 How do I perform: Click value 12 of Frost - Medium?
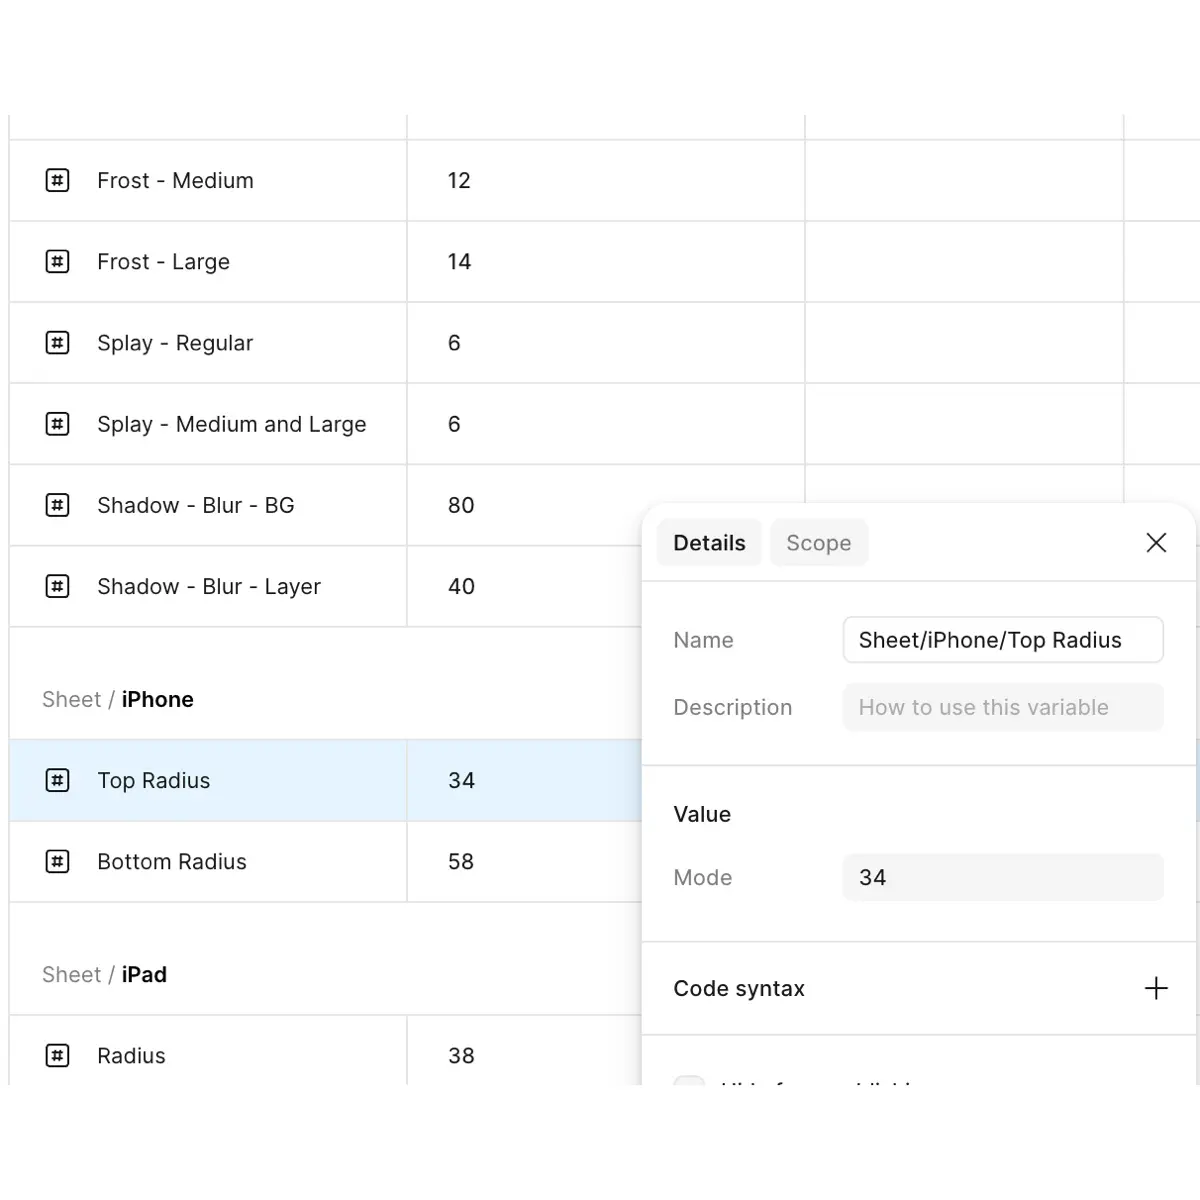[x=459, y=181]
